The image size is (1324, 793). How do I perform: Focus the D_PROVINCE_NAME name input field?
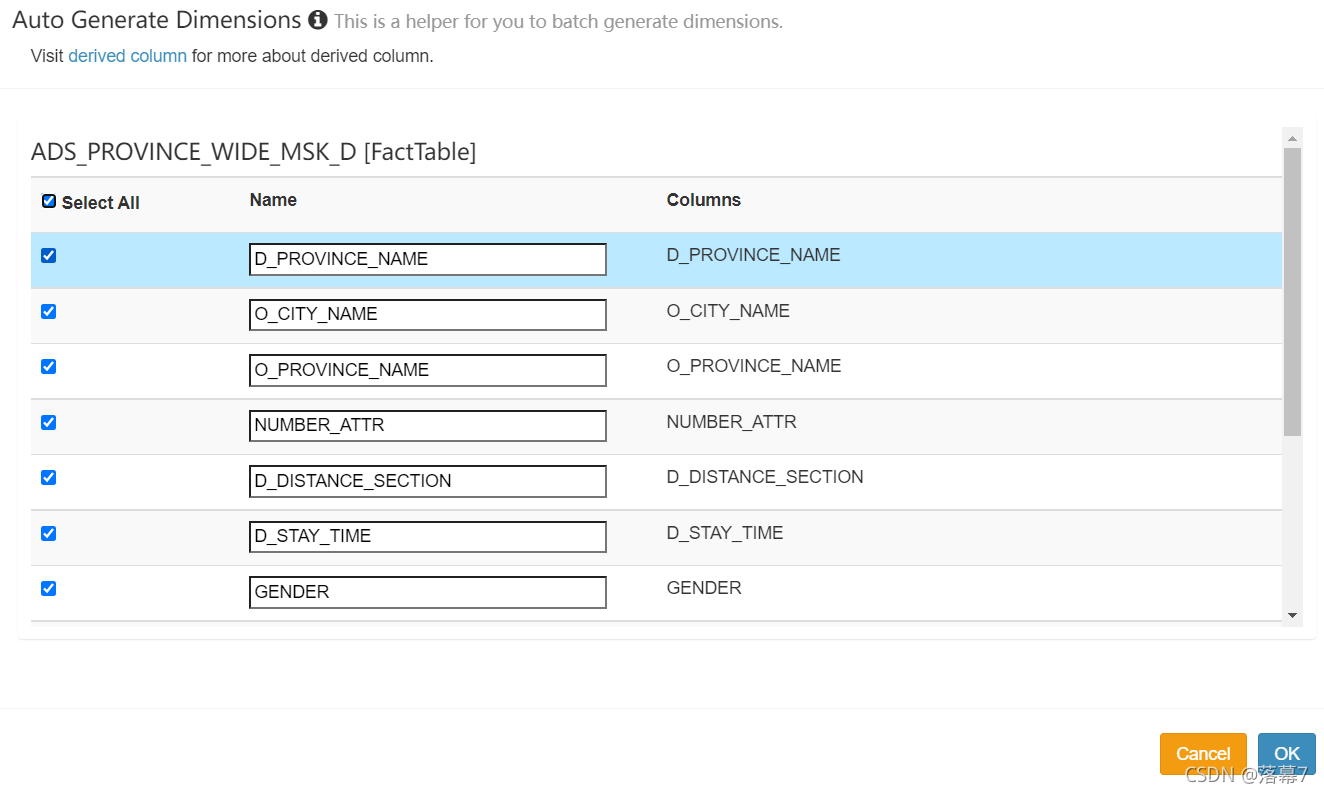(x=428, y=259)
